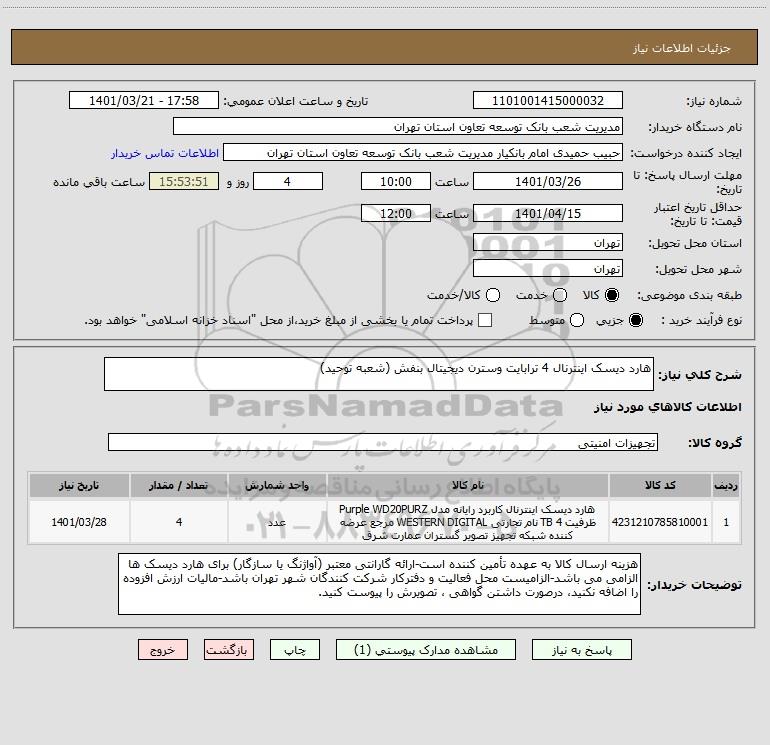Click the شهر محل تحویل field
This screenshot has height=745, width=770.
pos(548,269)
